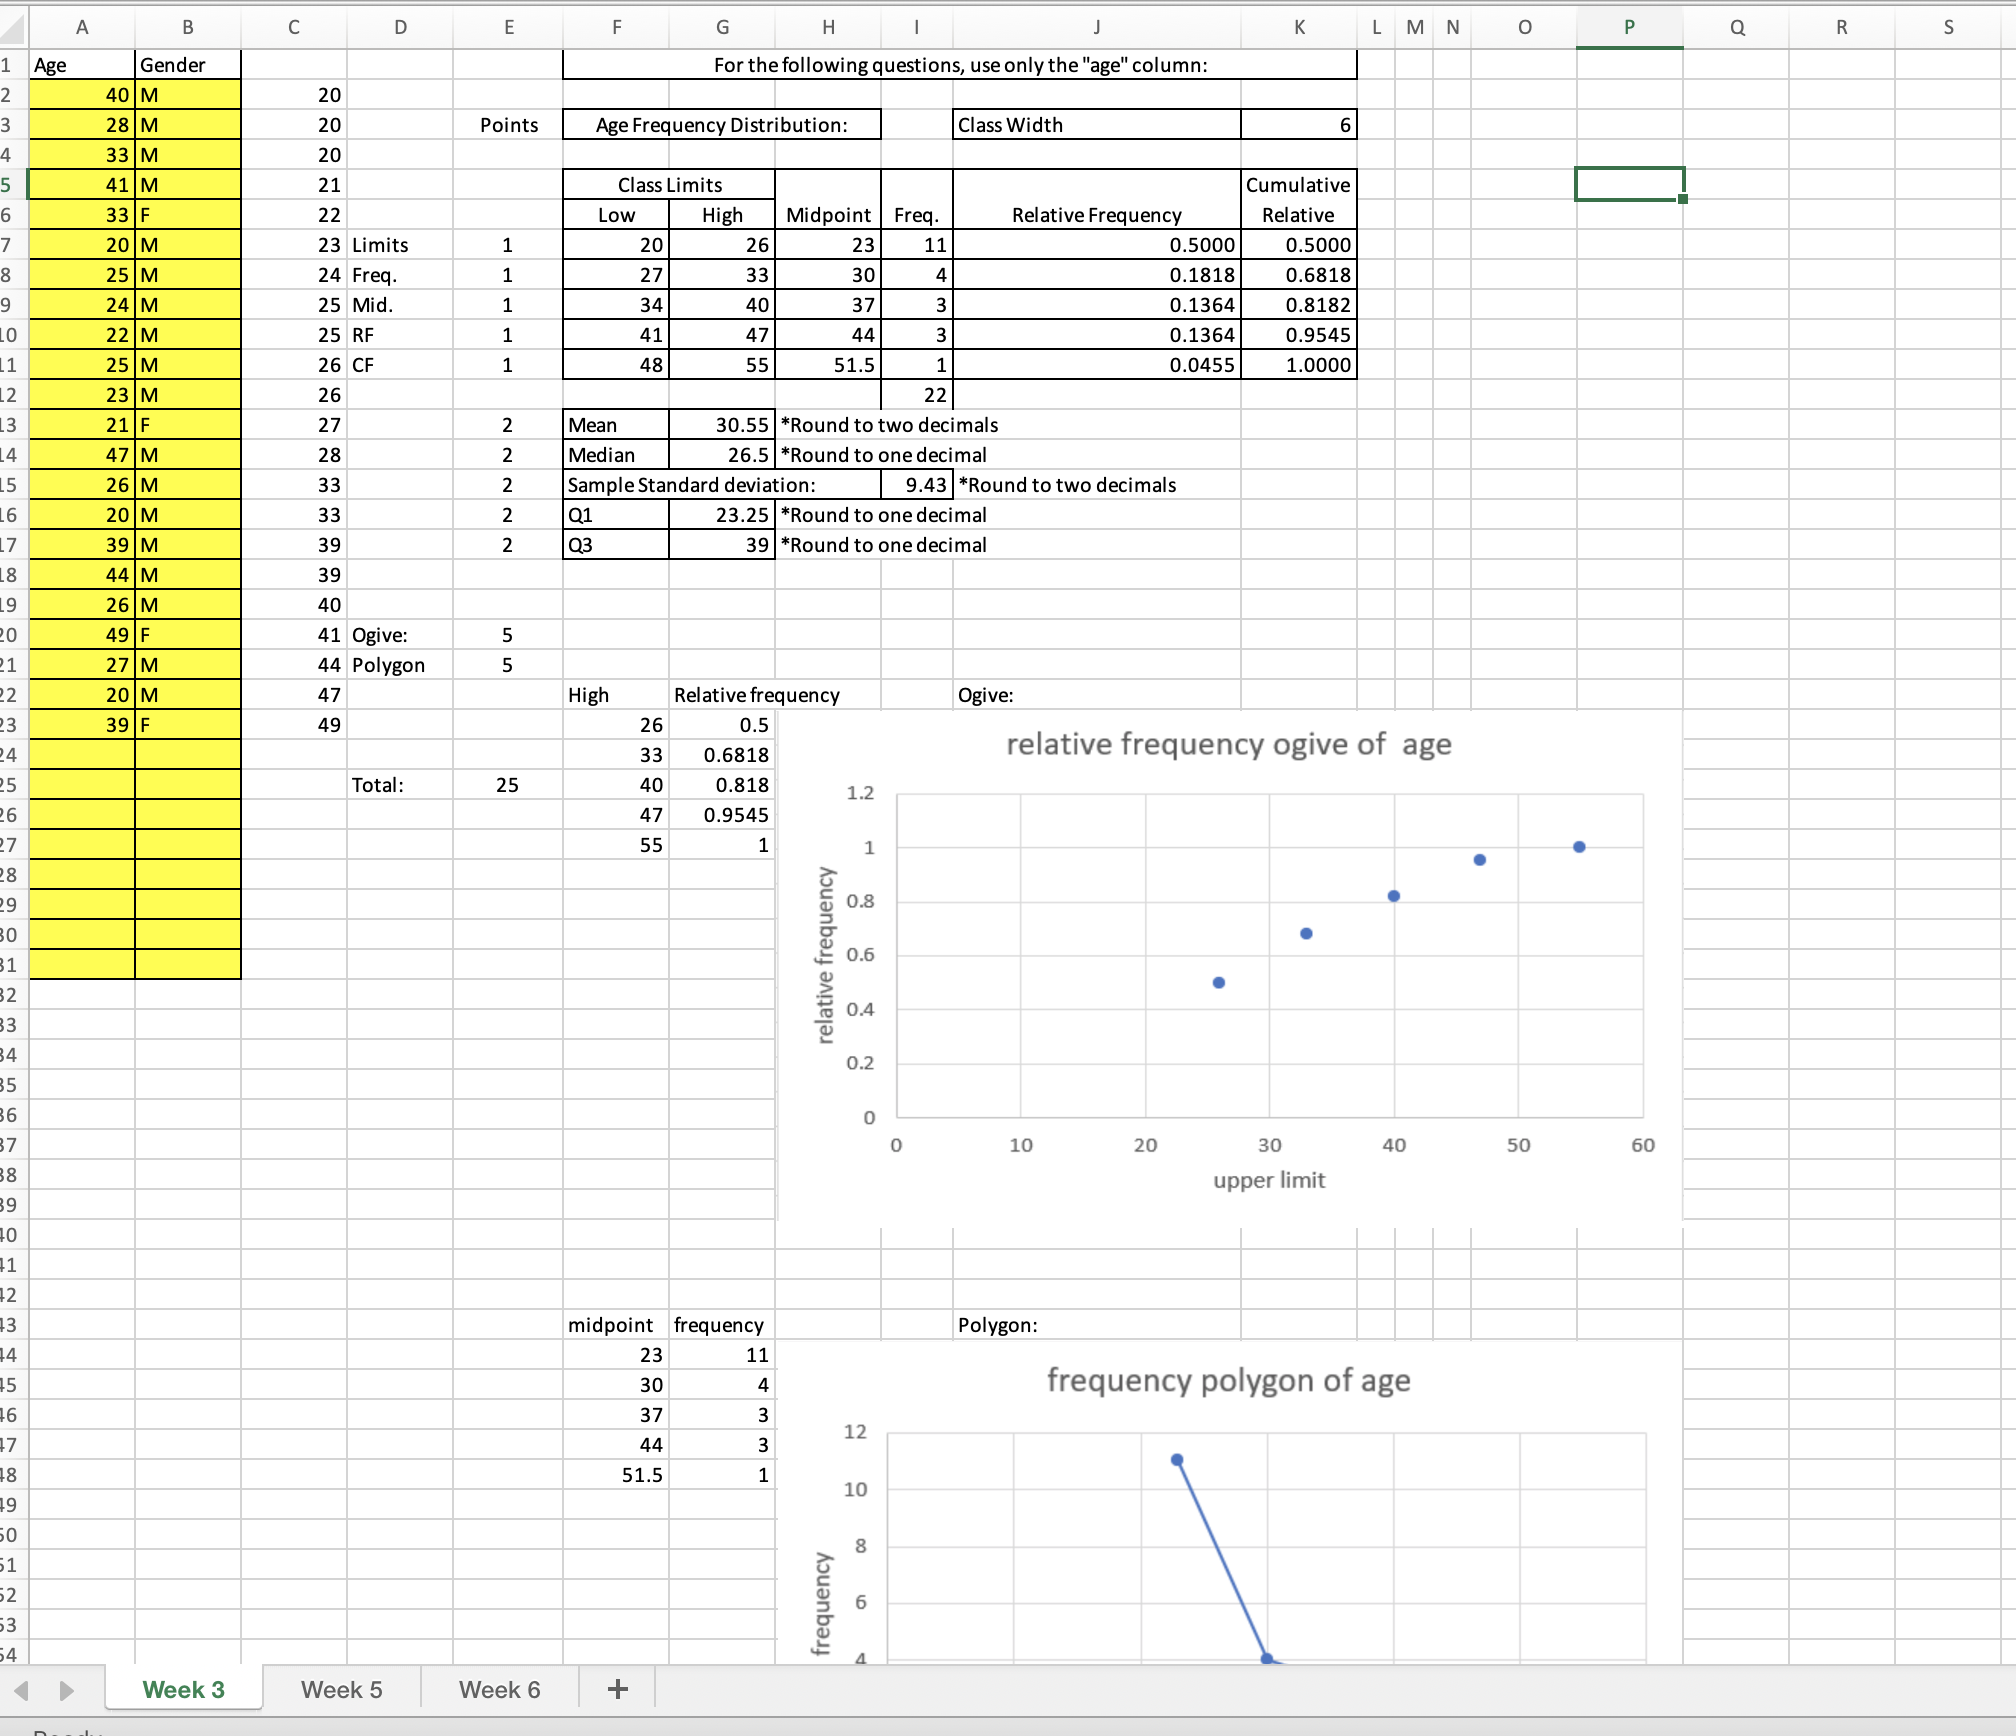The image size is (2016, 1736).
Task: Click the next sheet navigation arrow
Action: [67, 1690]
